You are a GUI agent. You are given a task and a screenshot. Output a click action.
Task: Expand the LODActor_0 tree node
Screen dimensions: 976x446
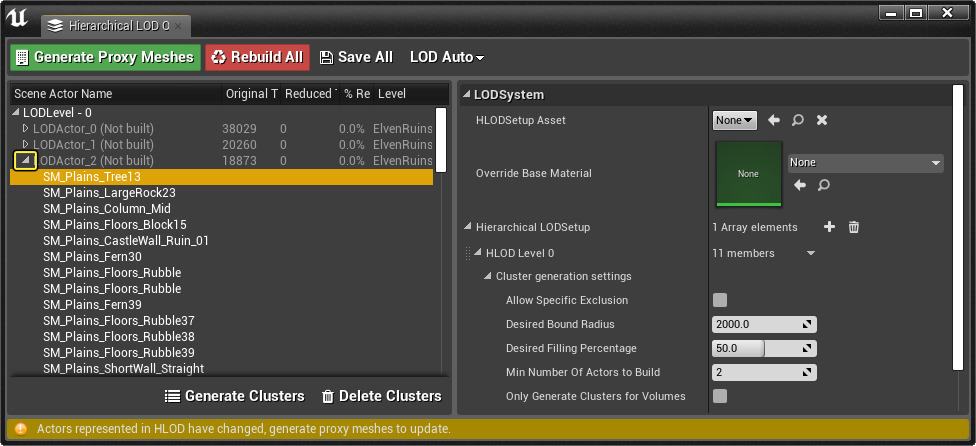(x=26, y=128)
